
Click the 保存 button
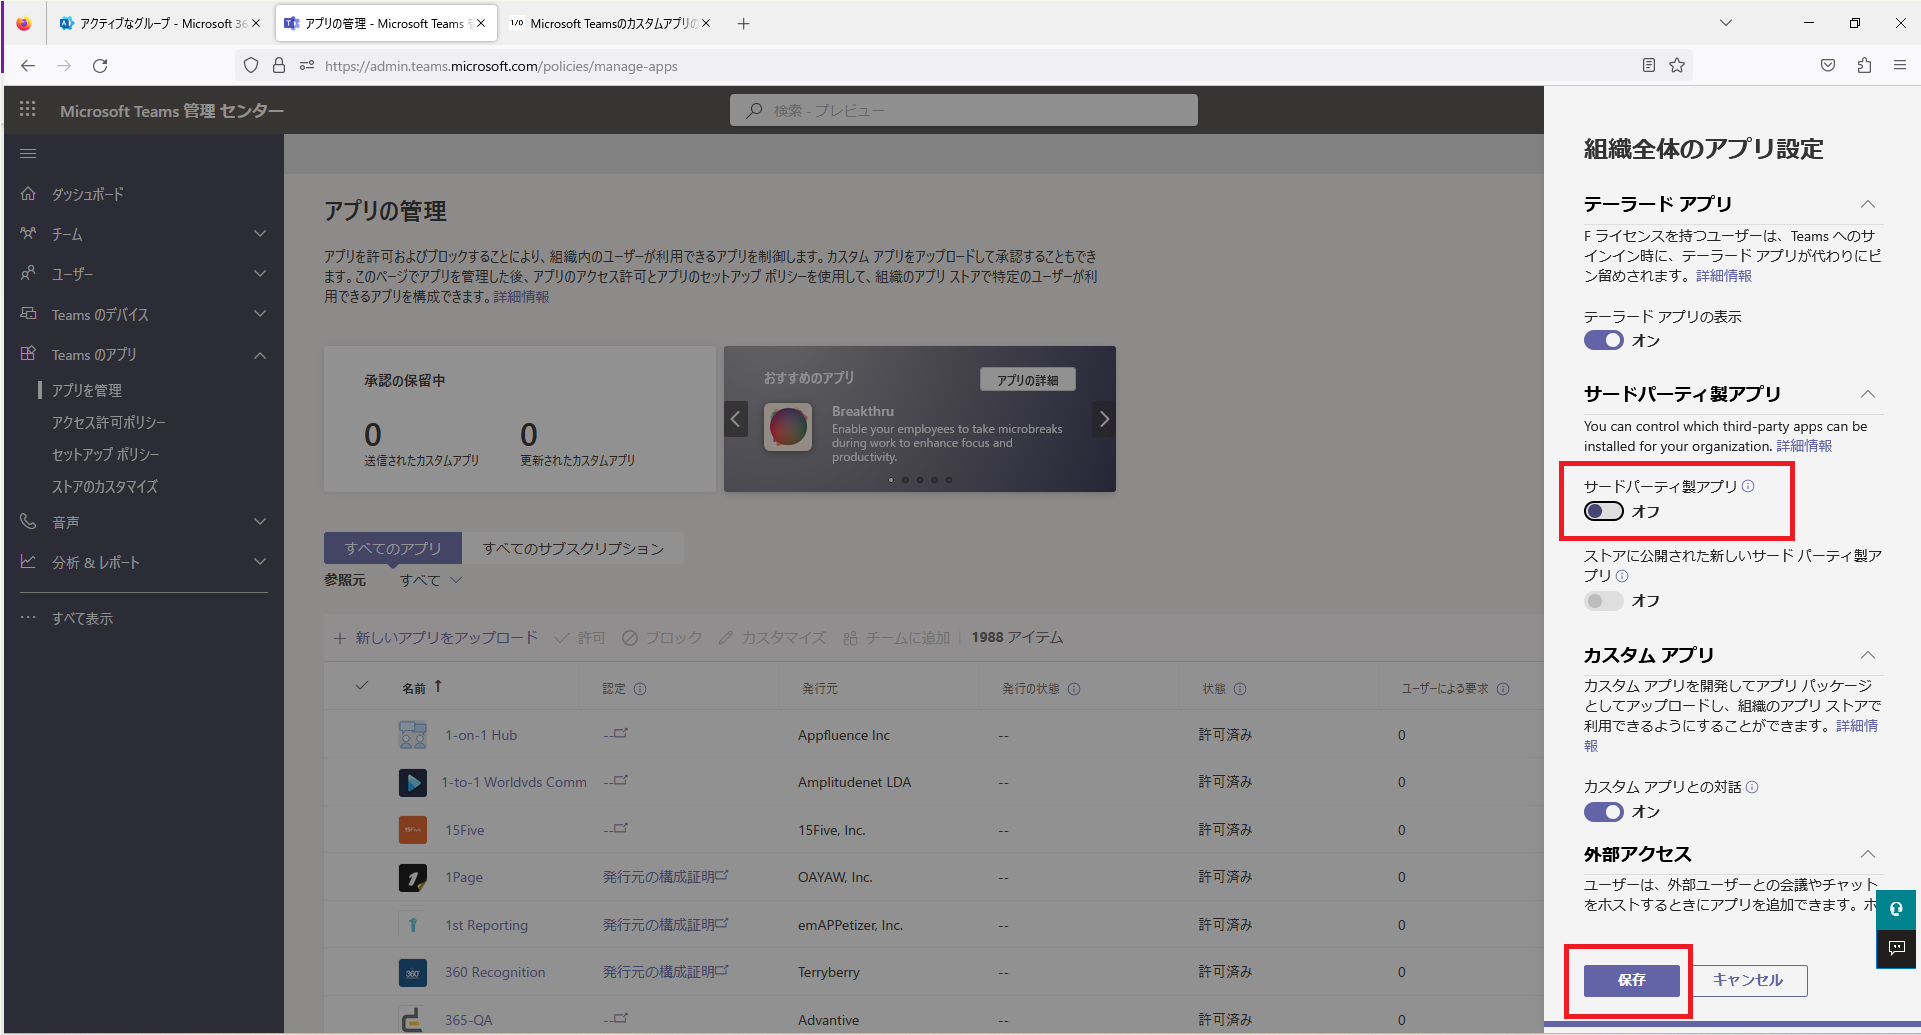pos(1631,980)
